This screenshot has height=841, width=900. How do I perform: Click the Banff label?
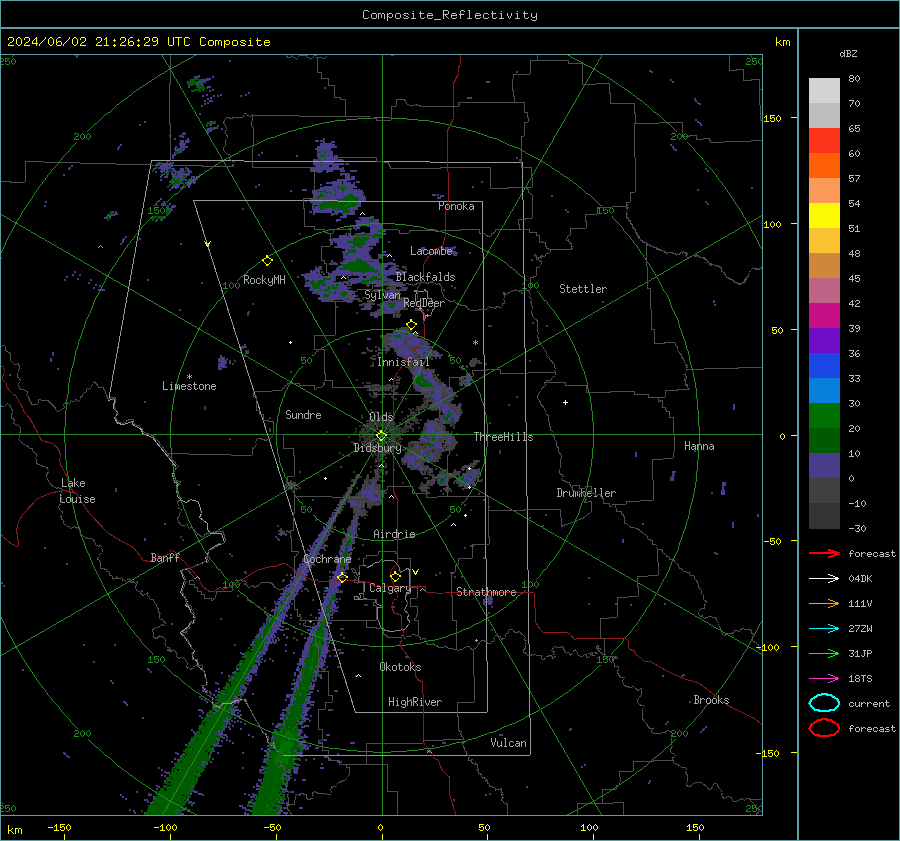pos(165,558)
